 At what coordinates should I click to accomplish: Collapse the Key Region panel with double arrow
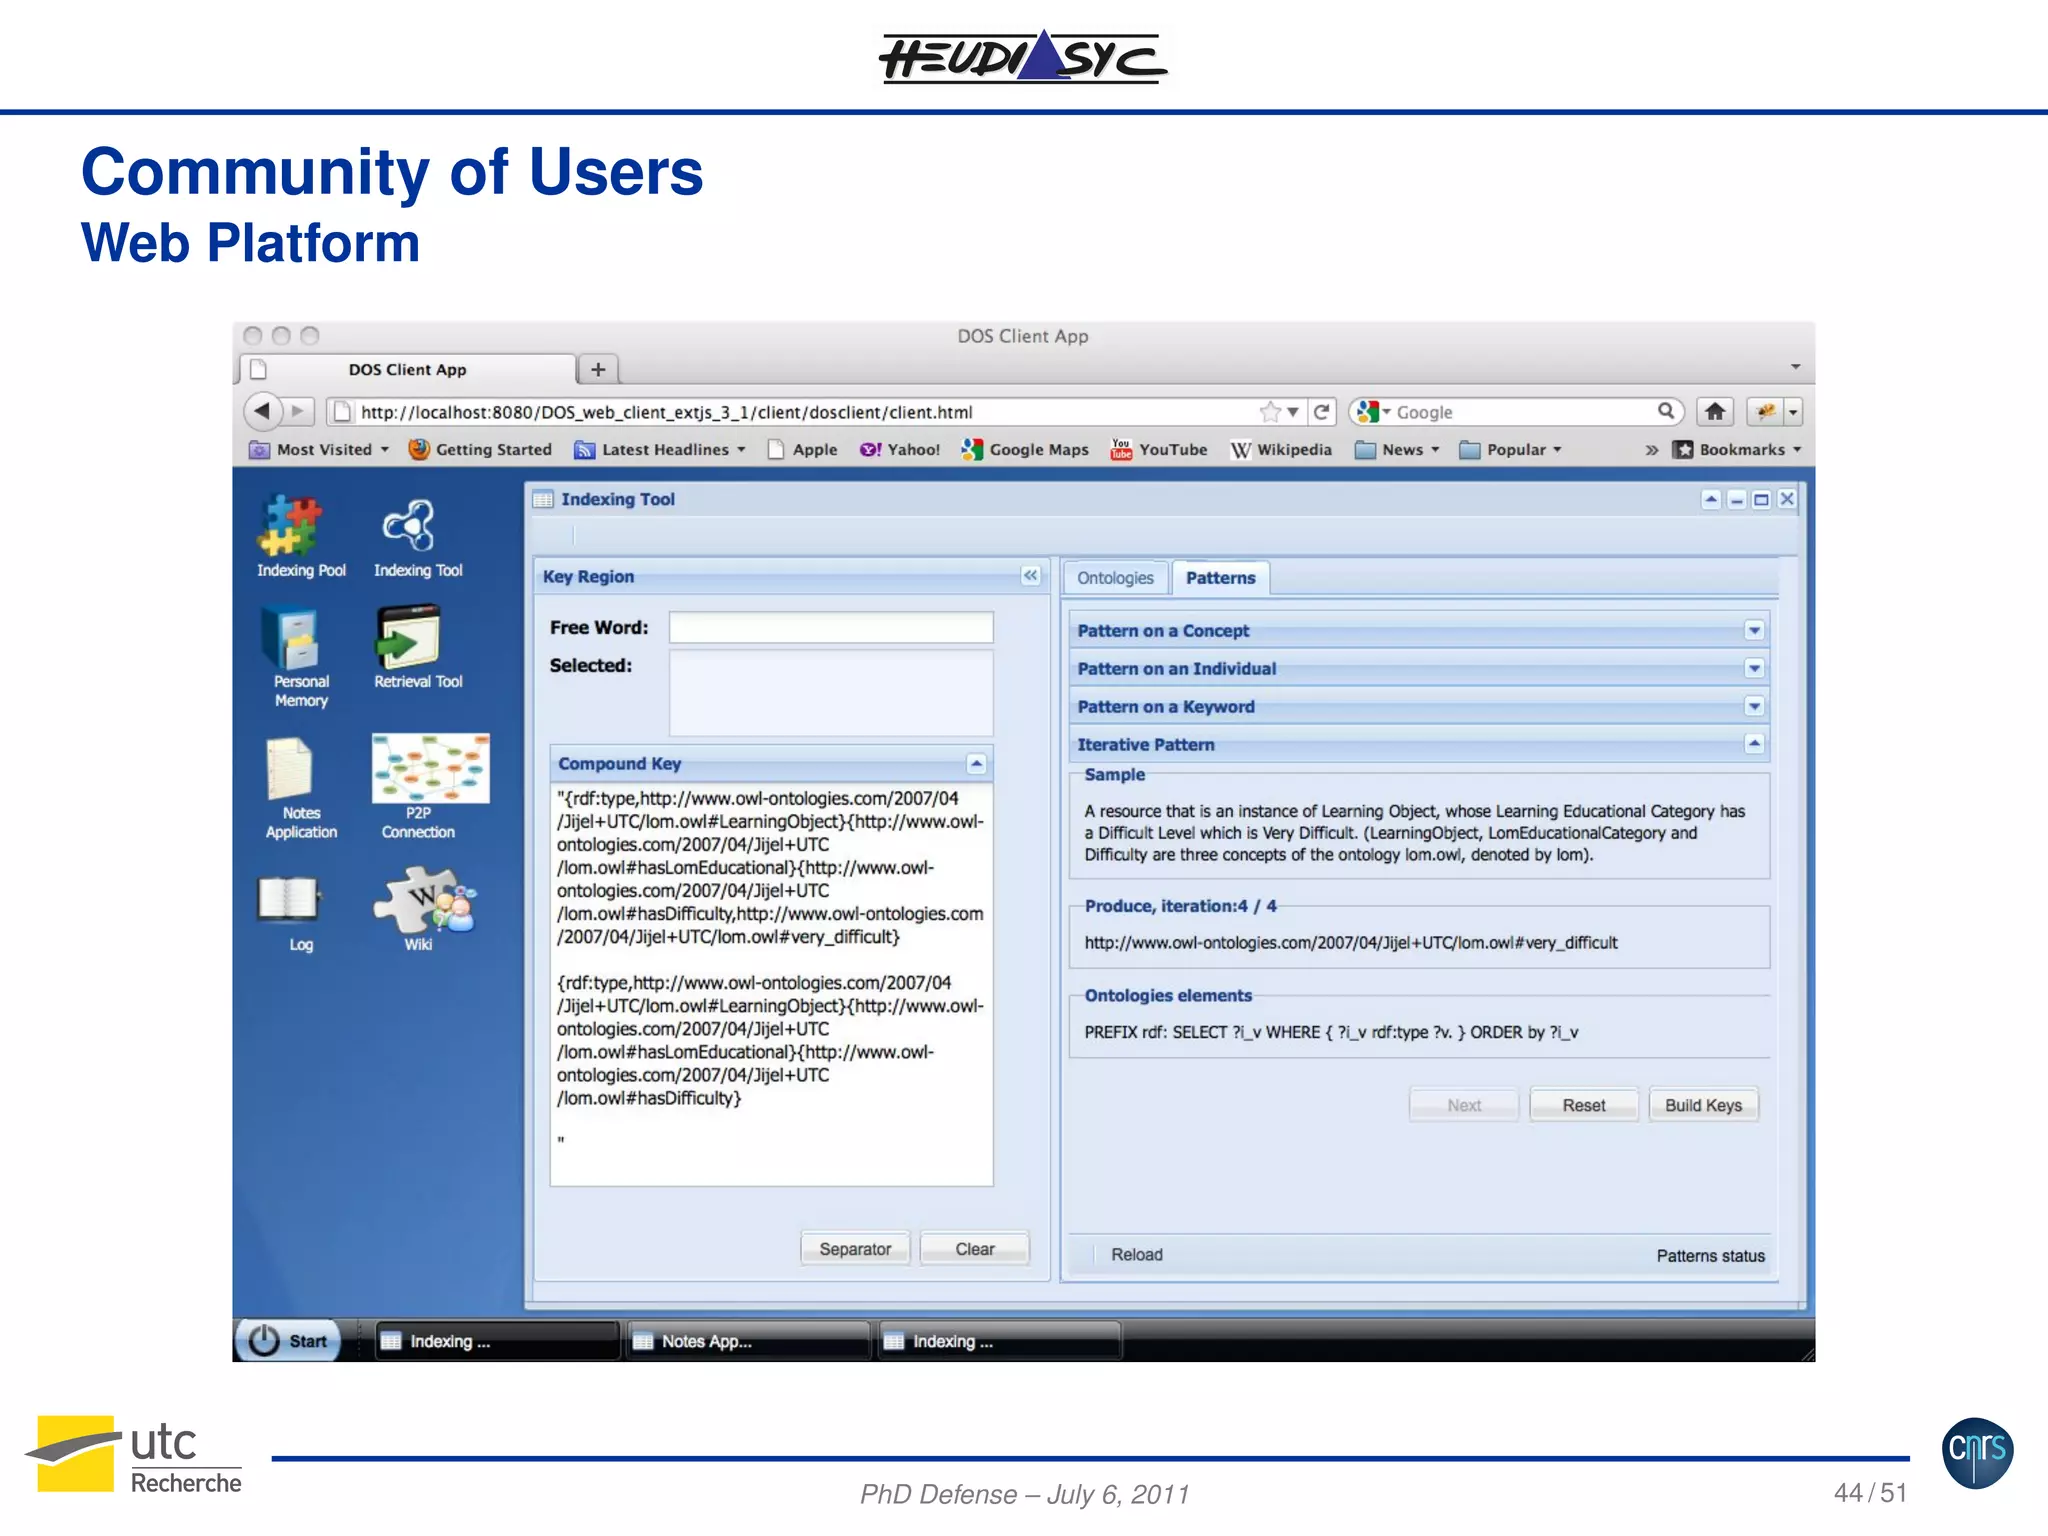1030,575
